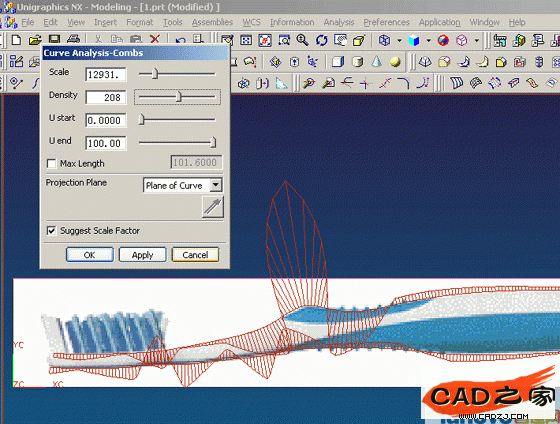Open the Edit menu
Image resolution: width=560 pixels, height=424 pixels.
[50, 22]
